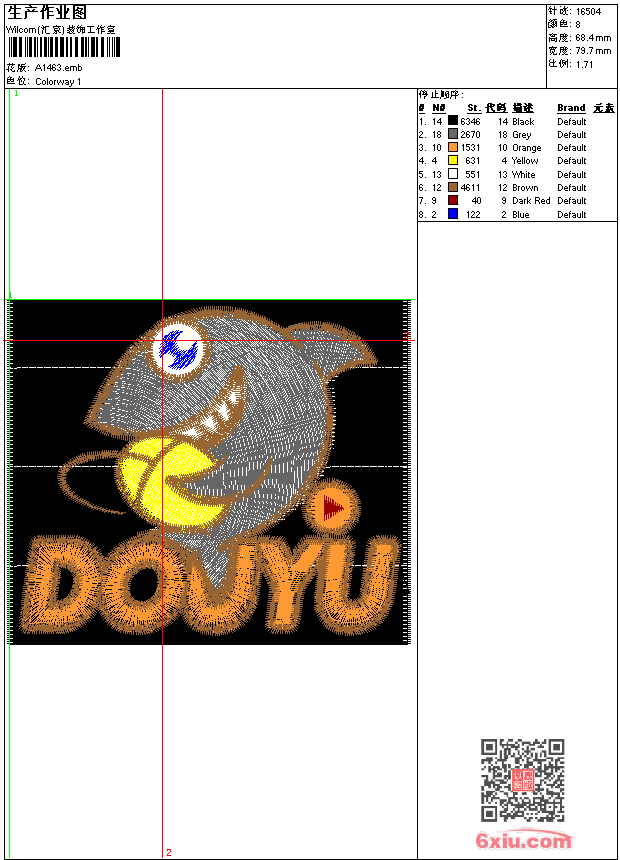Click Default brand in Black row
The width and height of the screenshot is (620, 860).
572,122
